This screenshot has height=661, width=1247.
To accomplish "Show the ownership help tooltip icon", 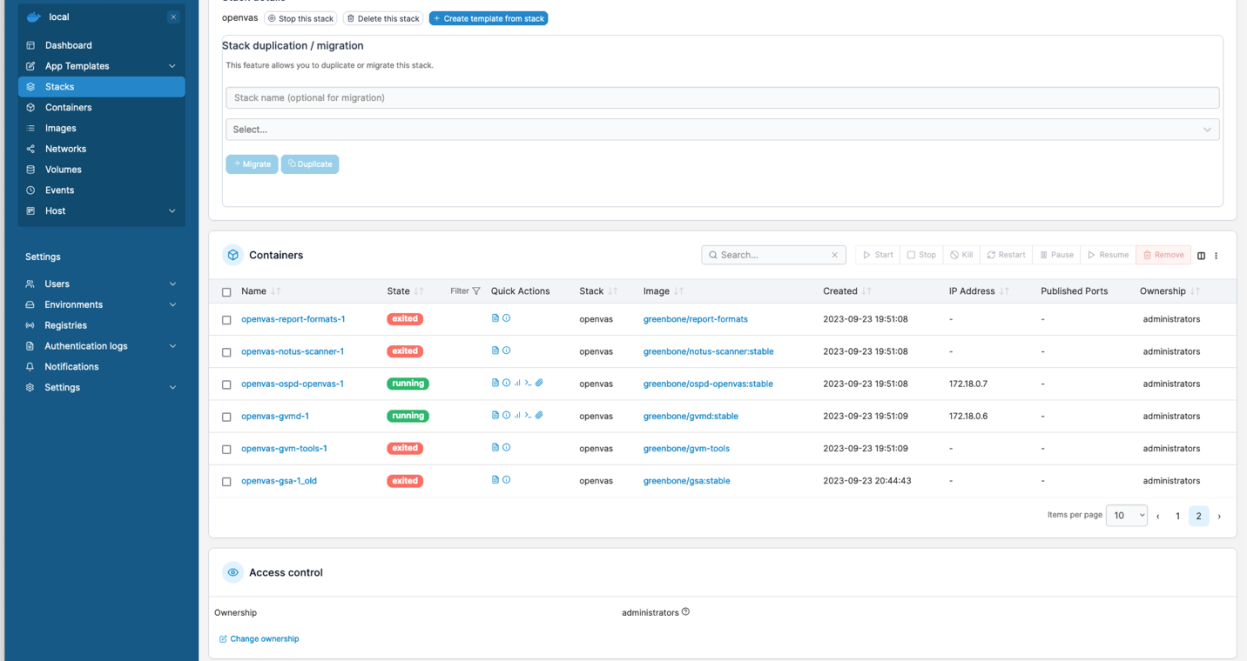I will 686,612.
